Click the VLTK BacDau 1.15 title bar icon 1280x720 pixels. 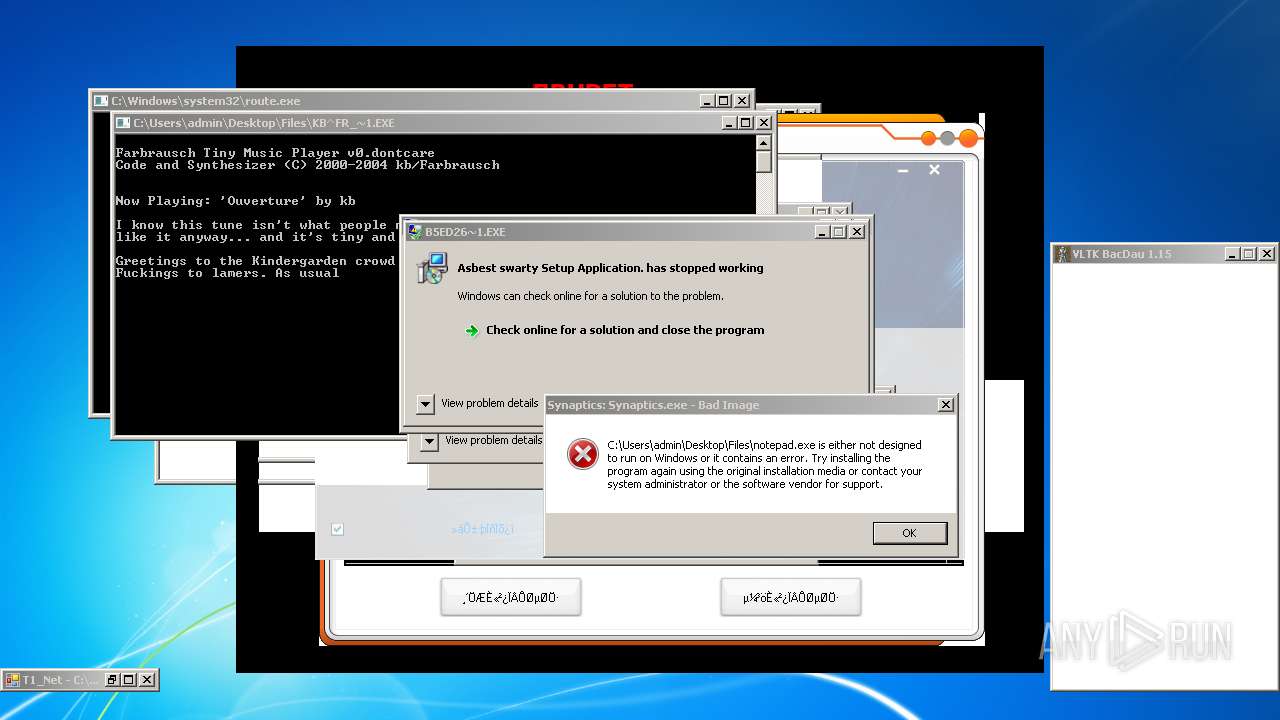1062,254
